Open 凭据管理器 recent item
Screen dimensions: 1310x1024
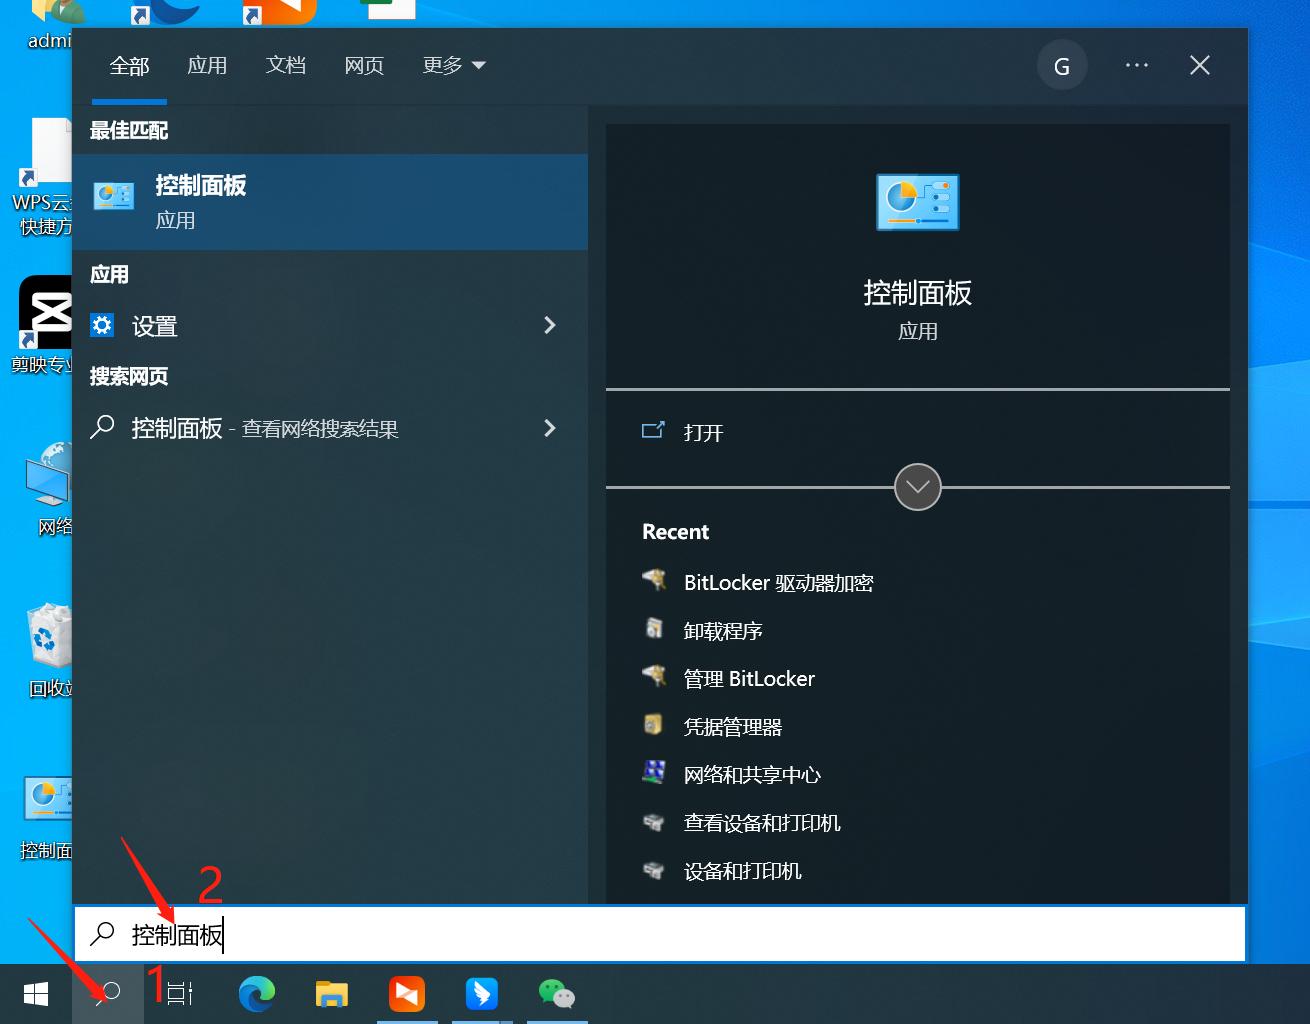[734, 726]
